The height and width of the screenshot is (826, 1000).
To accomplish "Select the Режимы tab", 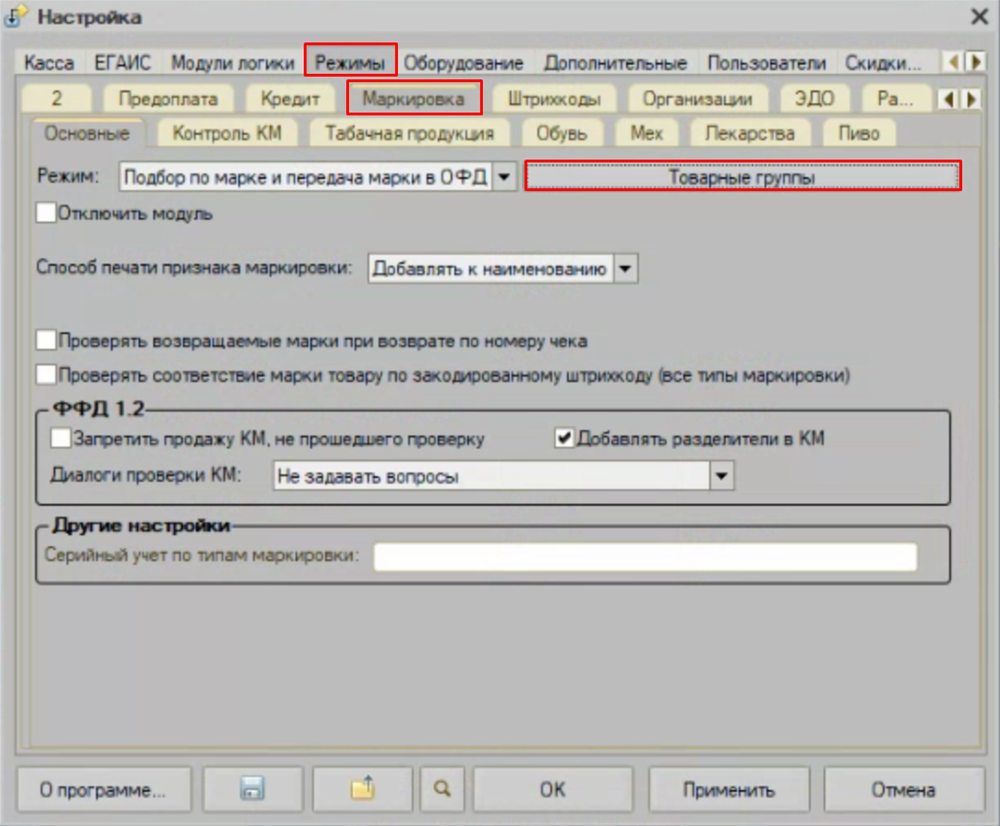I will 350,62.
